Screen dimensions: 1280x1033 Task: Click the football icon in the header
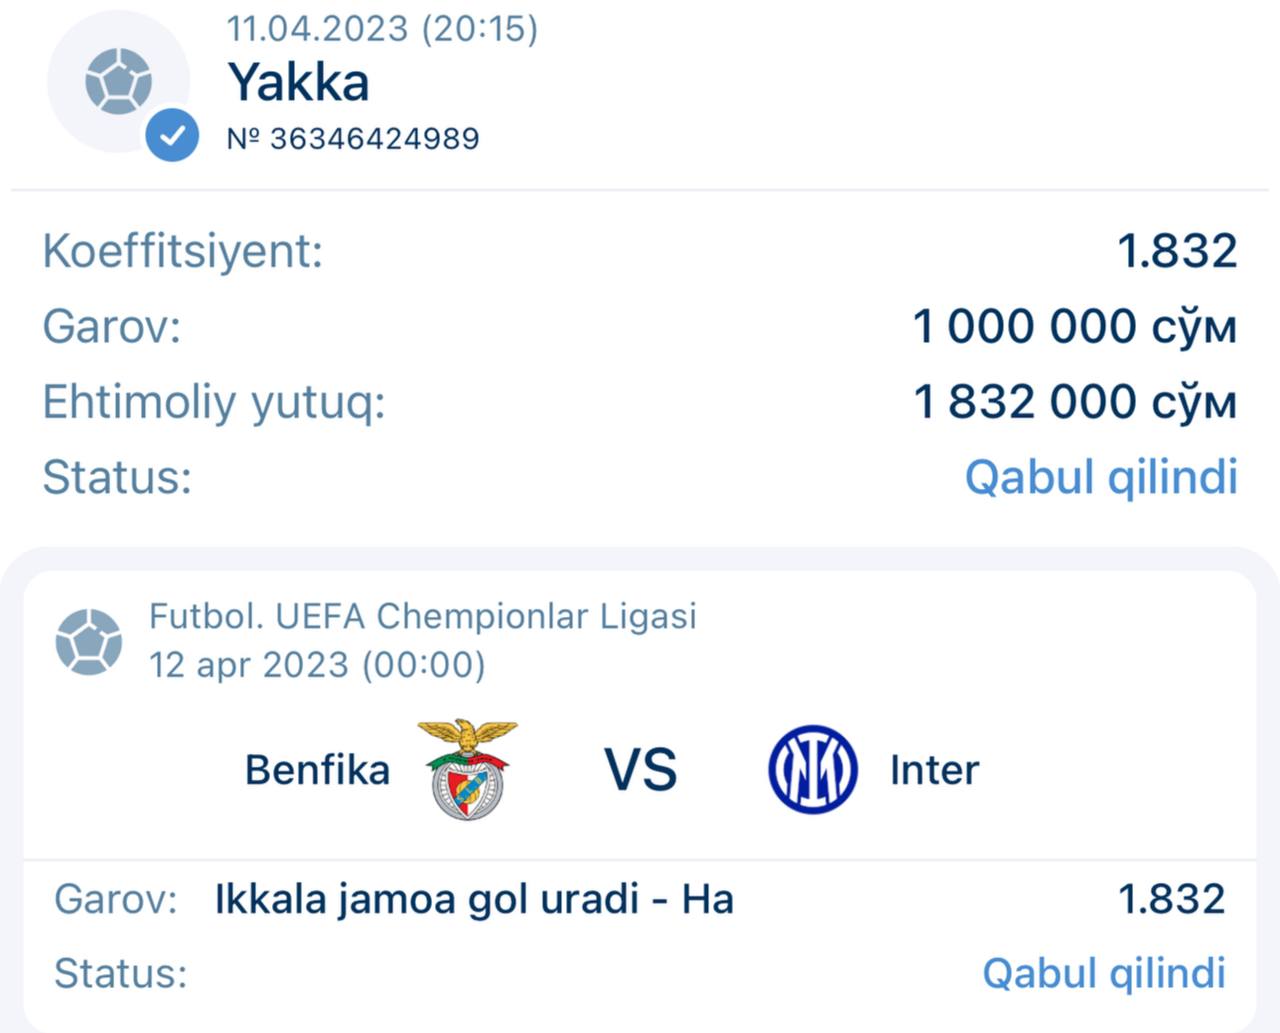click(118, 81)
